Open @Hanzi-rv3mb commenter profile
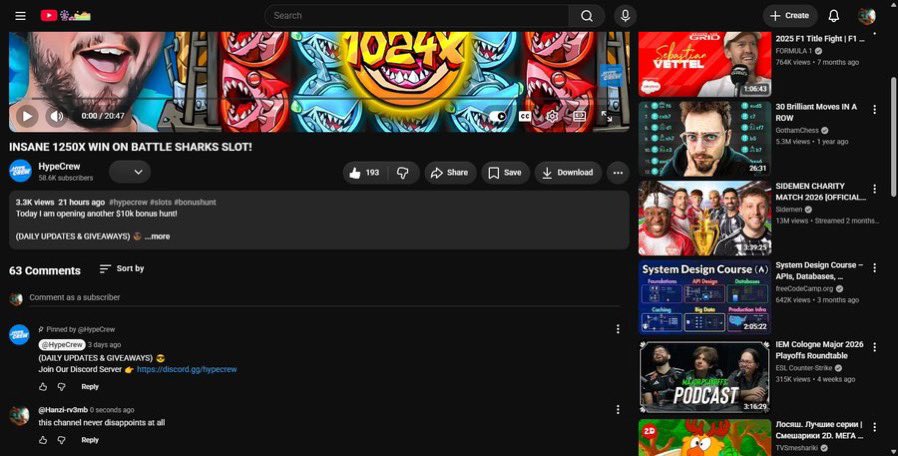Image resolution: width=898 pixels, height=456 pixels. pos(63,410)
